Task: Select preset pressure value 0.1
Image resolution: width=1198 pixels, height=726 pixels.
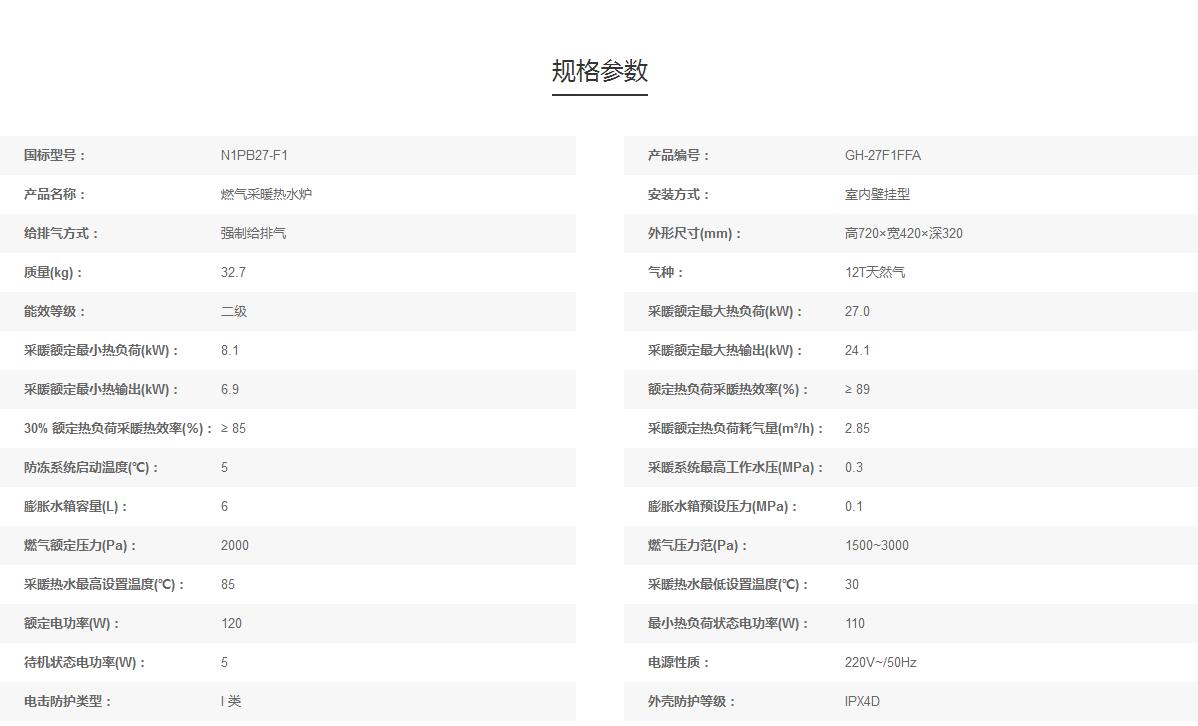Action: [x=853, y=506]
